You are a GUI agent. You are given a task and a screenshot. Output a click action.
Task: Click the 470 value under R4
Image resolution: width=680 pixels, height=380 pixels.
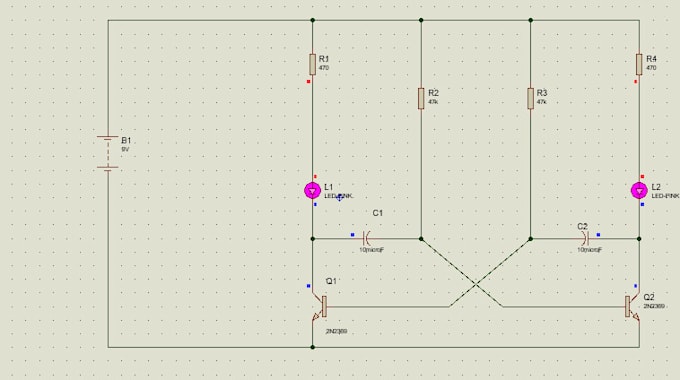[651, 68]
